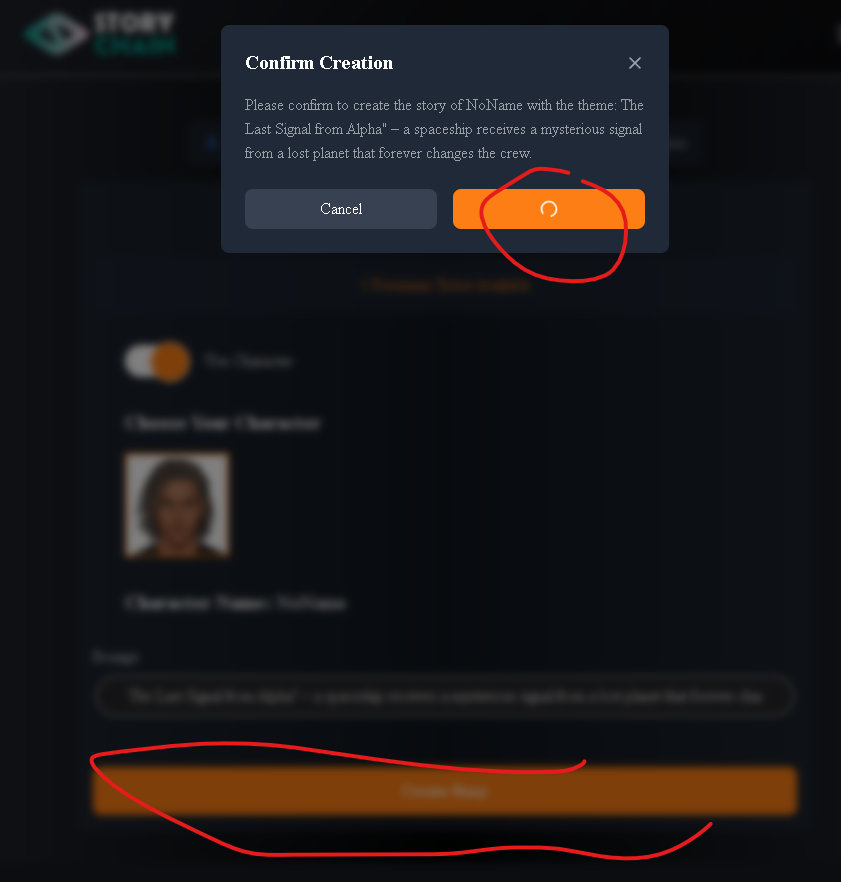Click the Choose Your Character heading
The width and height of the screenshot is (841, 882).
coord(223,422)
